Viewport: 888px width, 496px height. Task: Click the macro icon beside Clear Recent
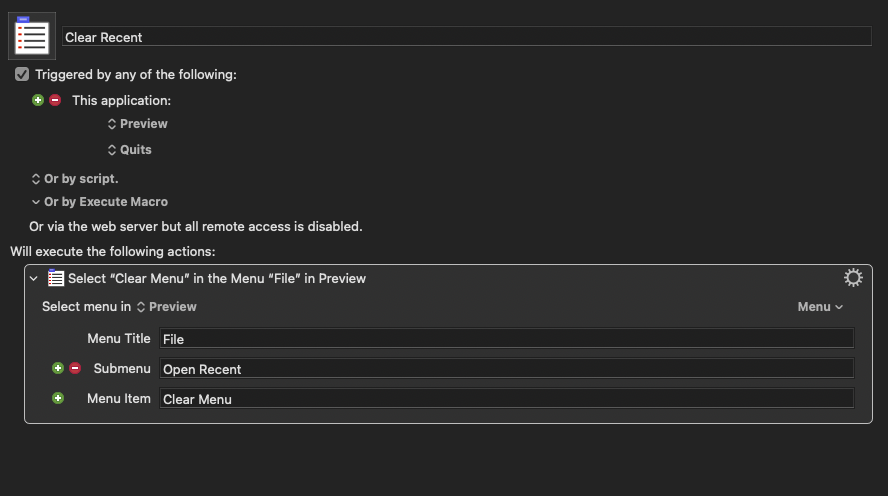coord(32,36)
